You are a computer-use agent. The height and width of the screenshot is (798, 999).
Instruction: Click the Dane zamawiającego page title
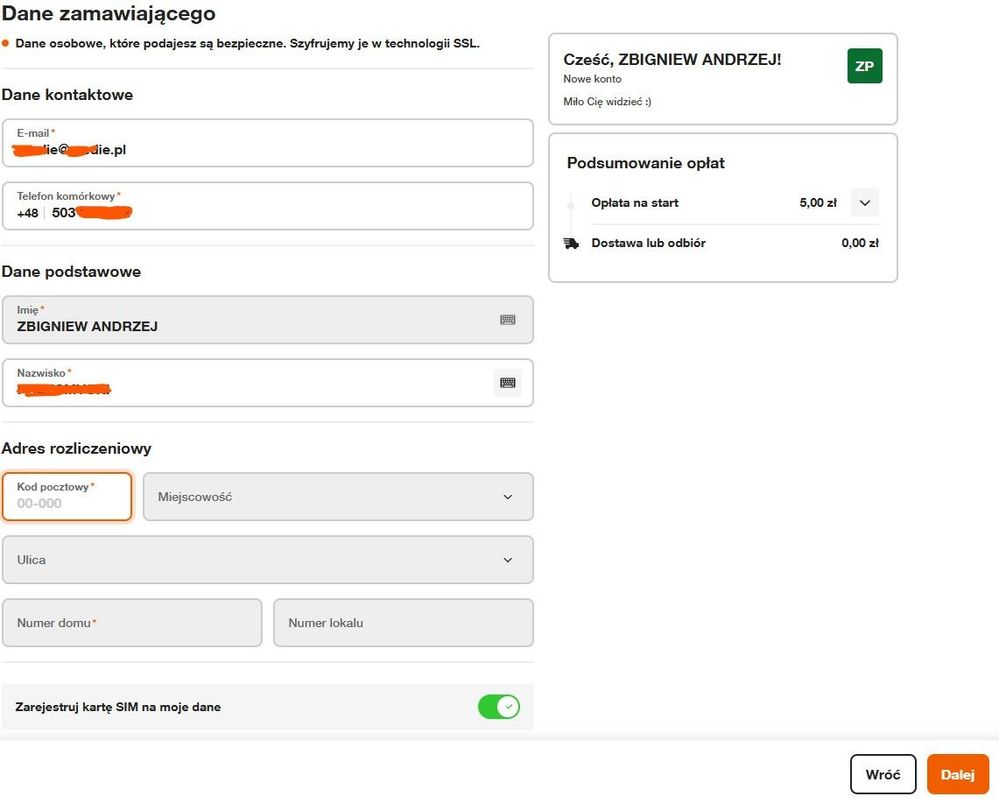click(109, 13)
